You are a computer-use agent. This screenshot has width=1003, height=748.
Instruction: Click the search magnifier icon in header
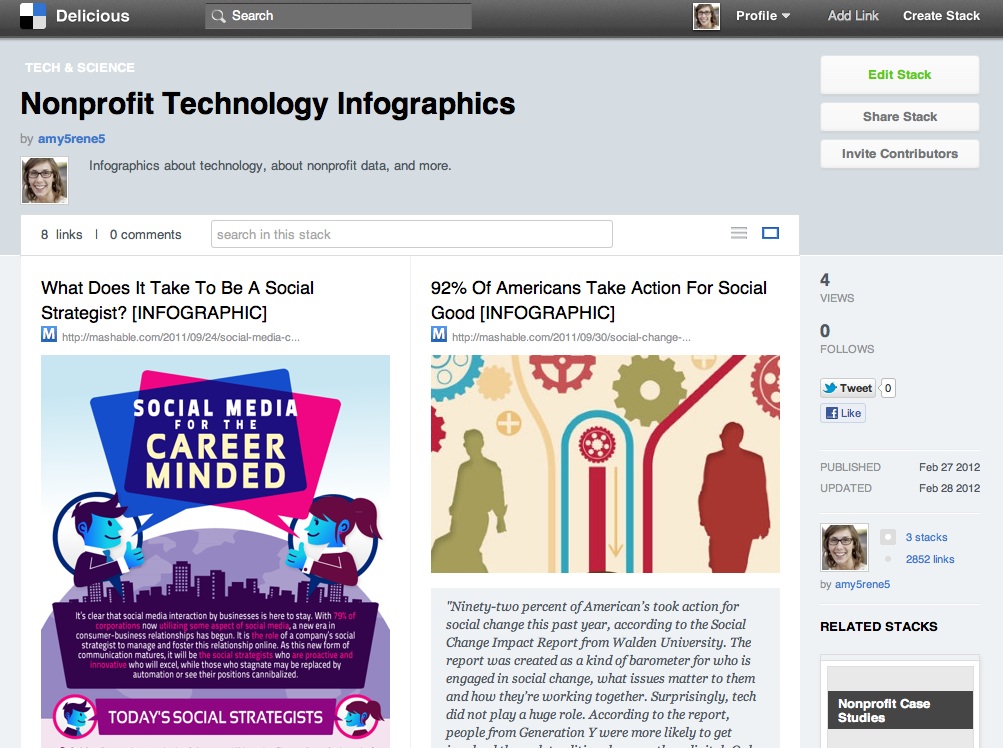click(x=219, y=16)
